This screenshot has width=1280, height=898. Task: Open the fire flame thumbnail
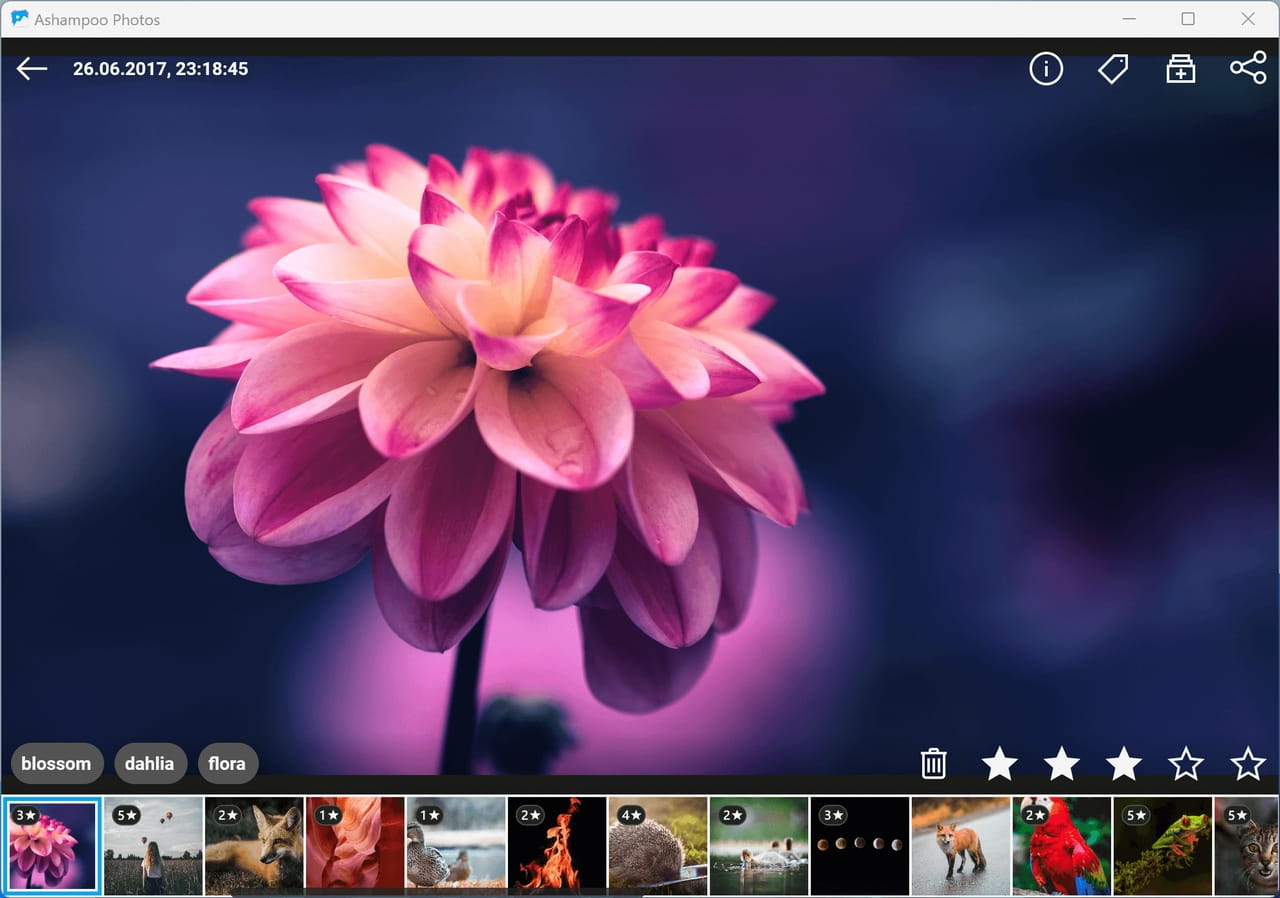pyautogui.click(x=557, y=845)
